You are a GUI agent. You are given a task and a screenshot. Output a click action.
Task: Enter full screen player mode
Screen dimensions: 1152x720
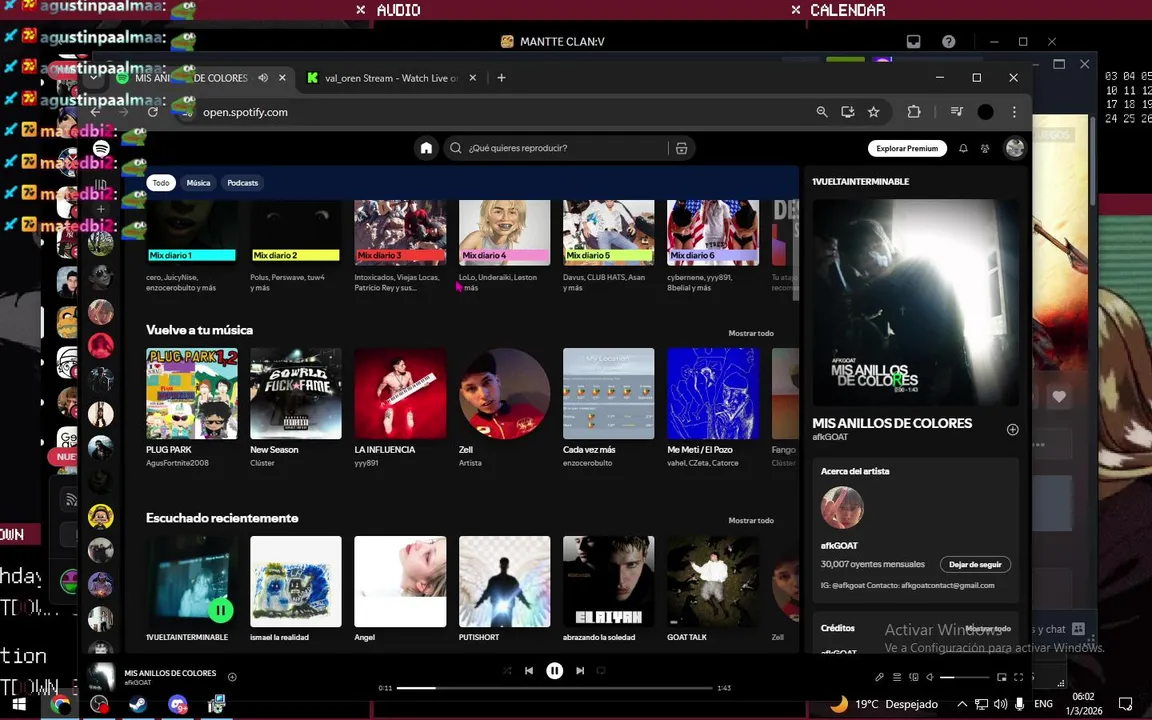click(x=1018, y=677)
